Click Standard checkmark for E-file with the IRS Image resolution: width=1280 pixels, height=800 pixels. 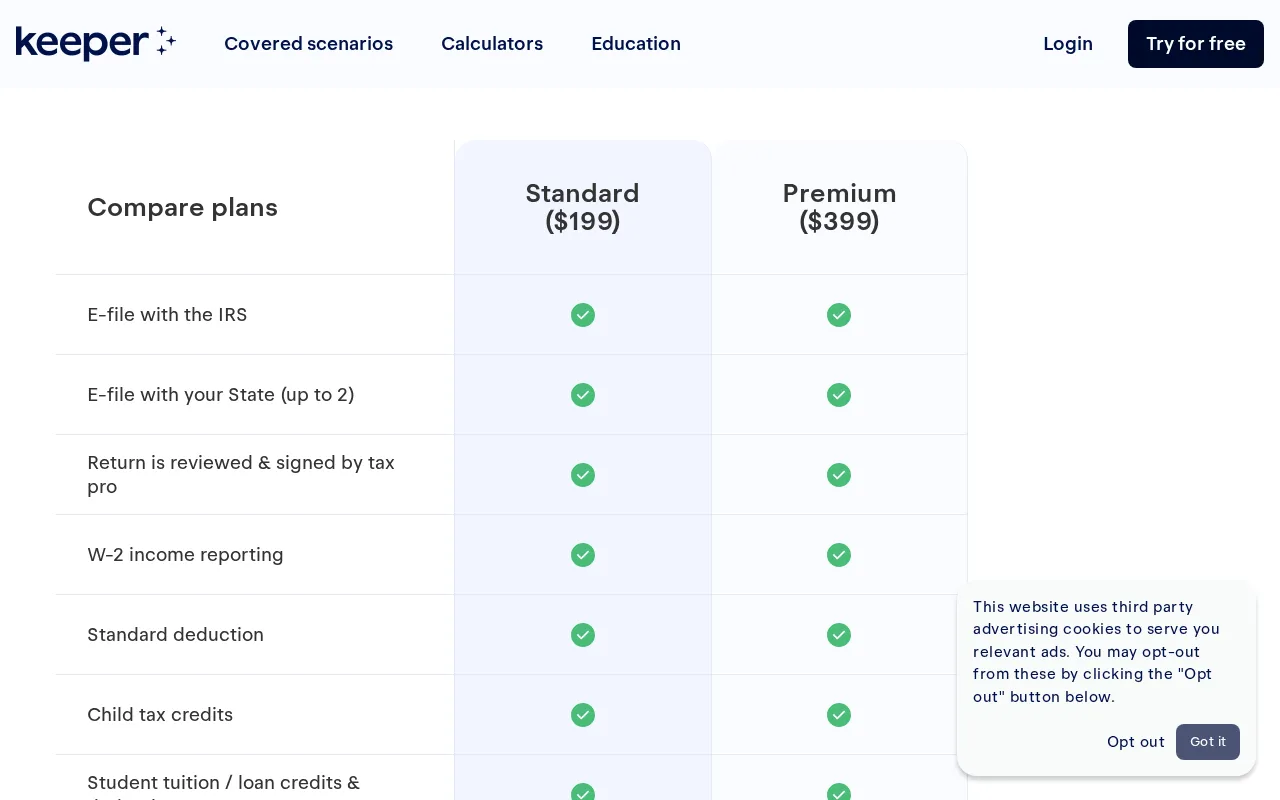[583, 315]
